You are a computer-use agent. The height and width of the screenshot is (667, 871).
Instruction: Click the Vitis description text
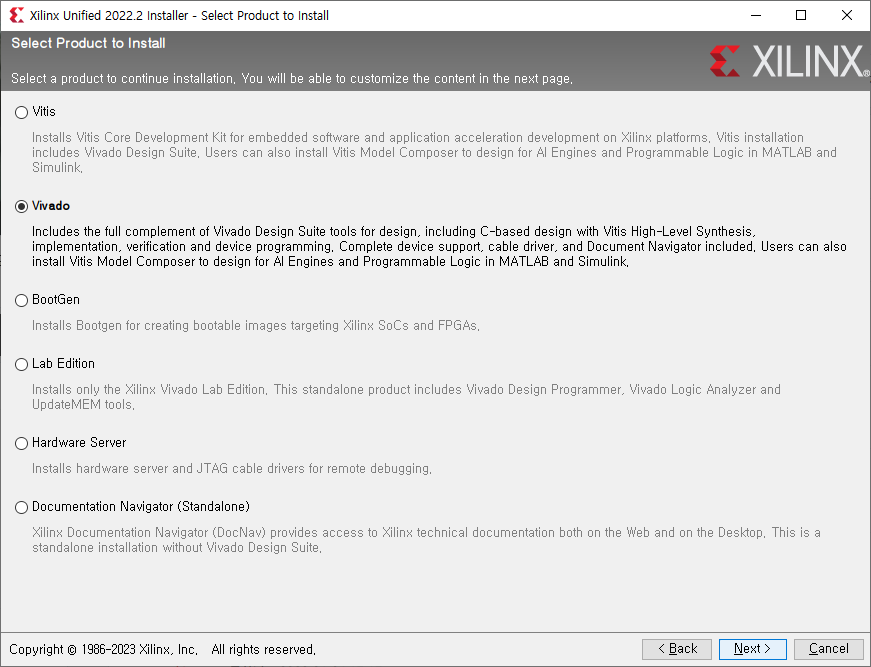pos(434,152)
